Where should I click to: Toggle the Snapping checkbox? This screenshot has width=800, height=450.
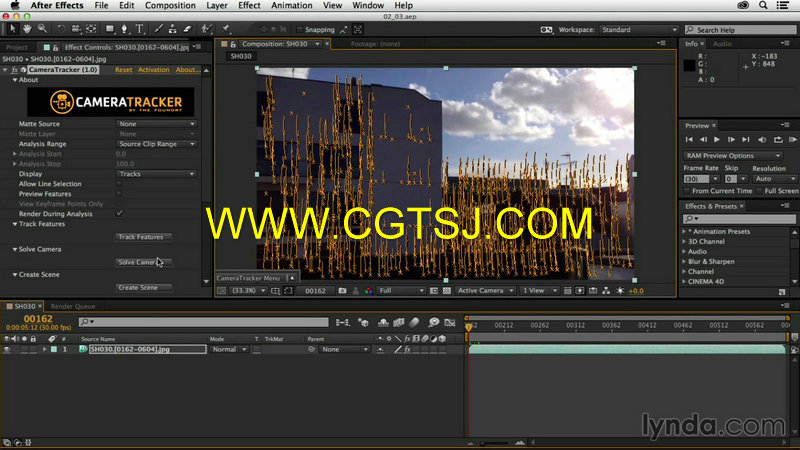coord(299,30)
